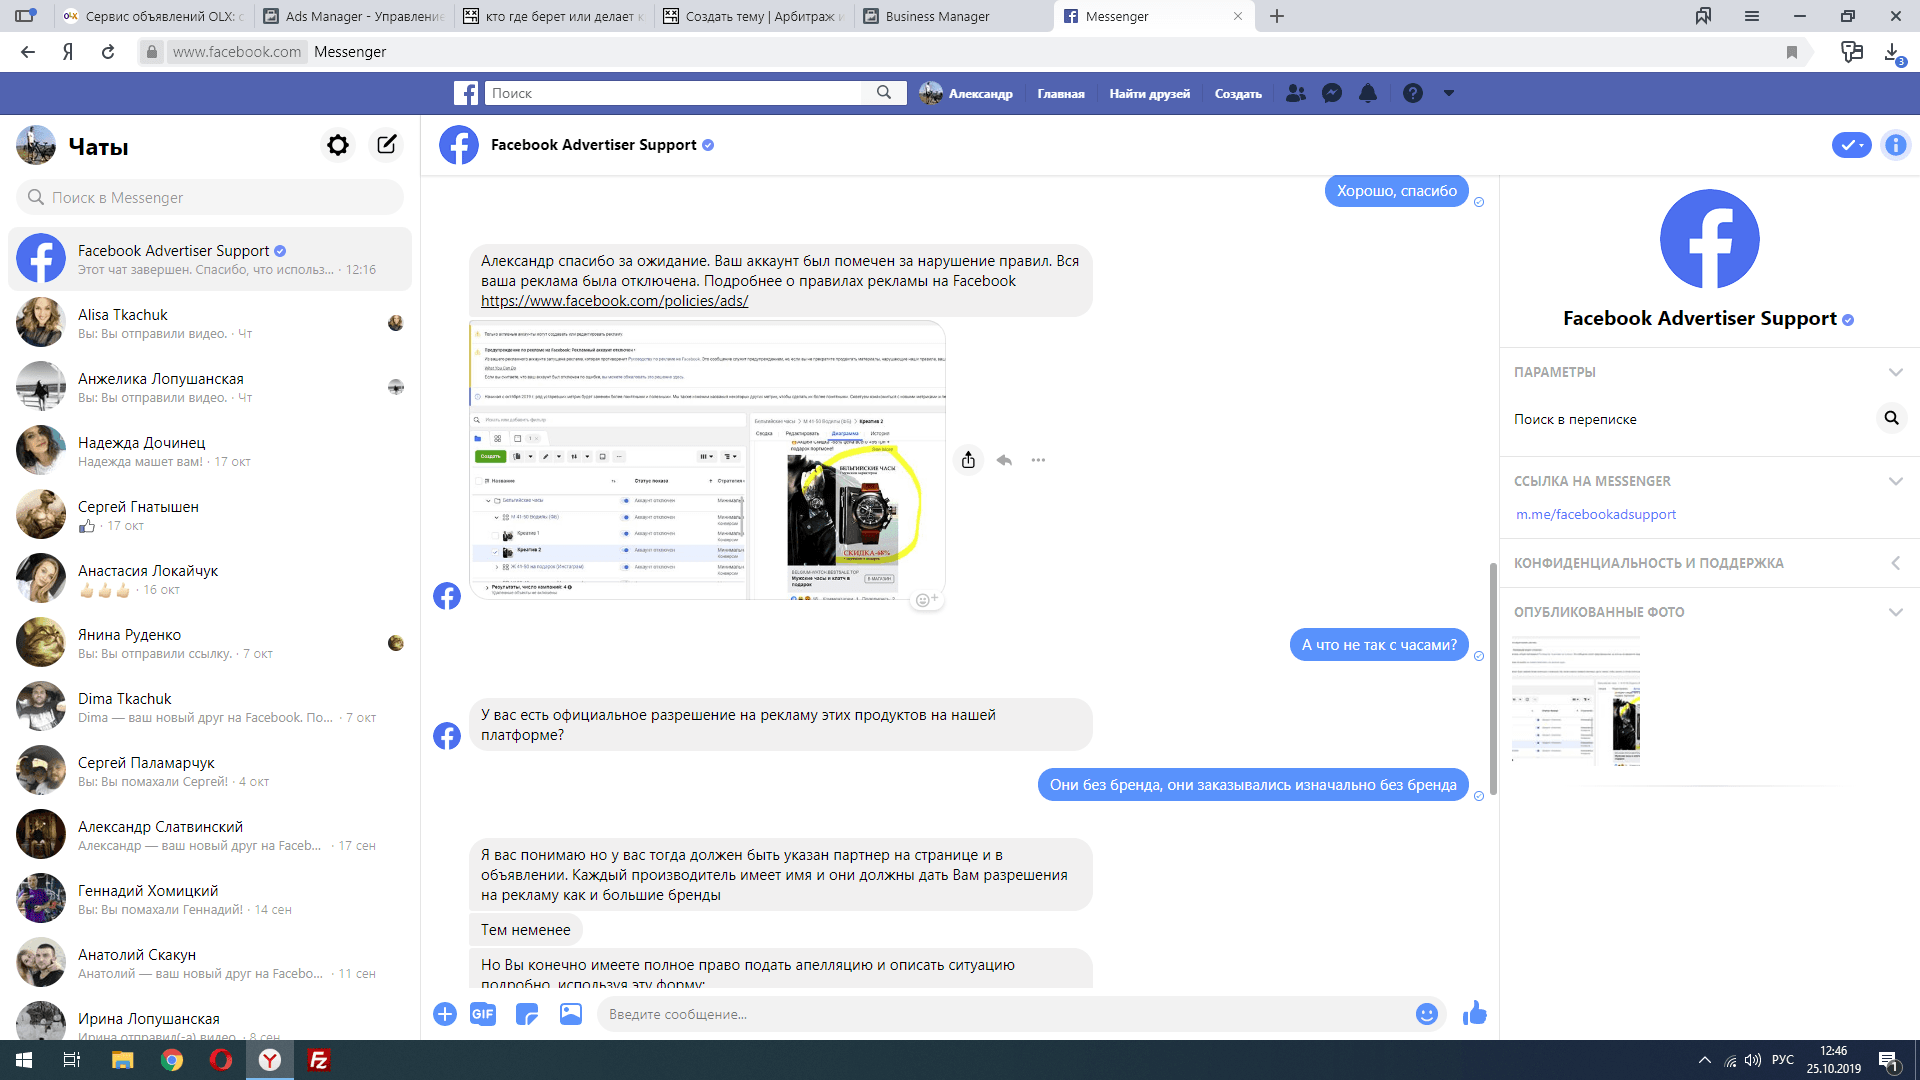The width and height of the screenshot is (1920, 1080).
Task: Open chat with Dima Tkachuk
Action: pyautogui.click(x=210, y=707)
